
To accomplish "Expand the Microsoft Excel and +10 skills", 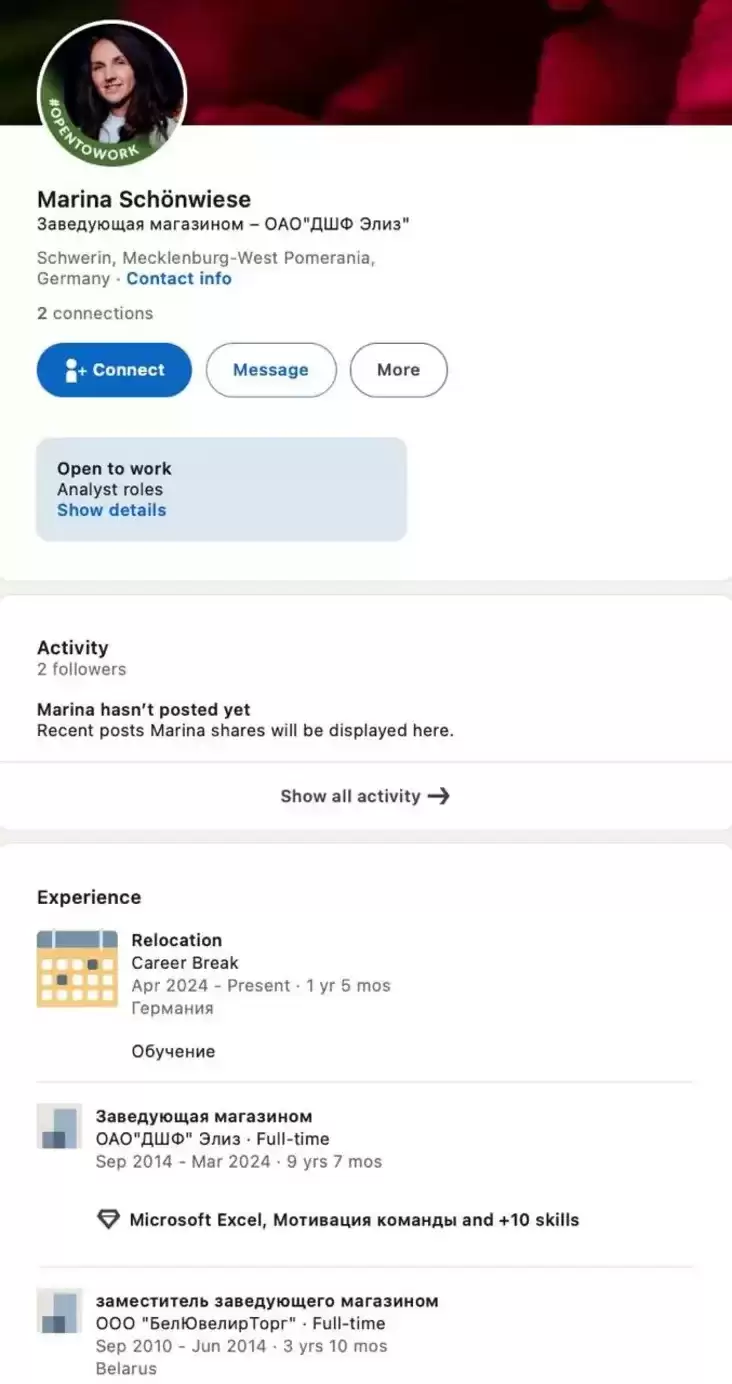I will 354,1220.
